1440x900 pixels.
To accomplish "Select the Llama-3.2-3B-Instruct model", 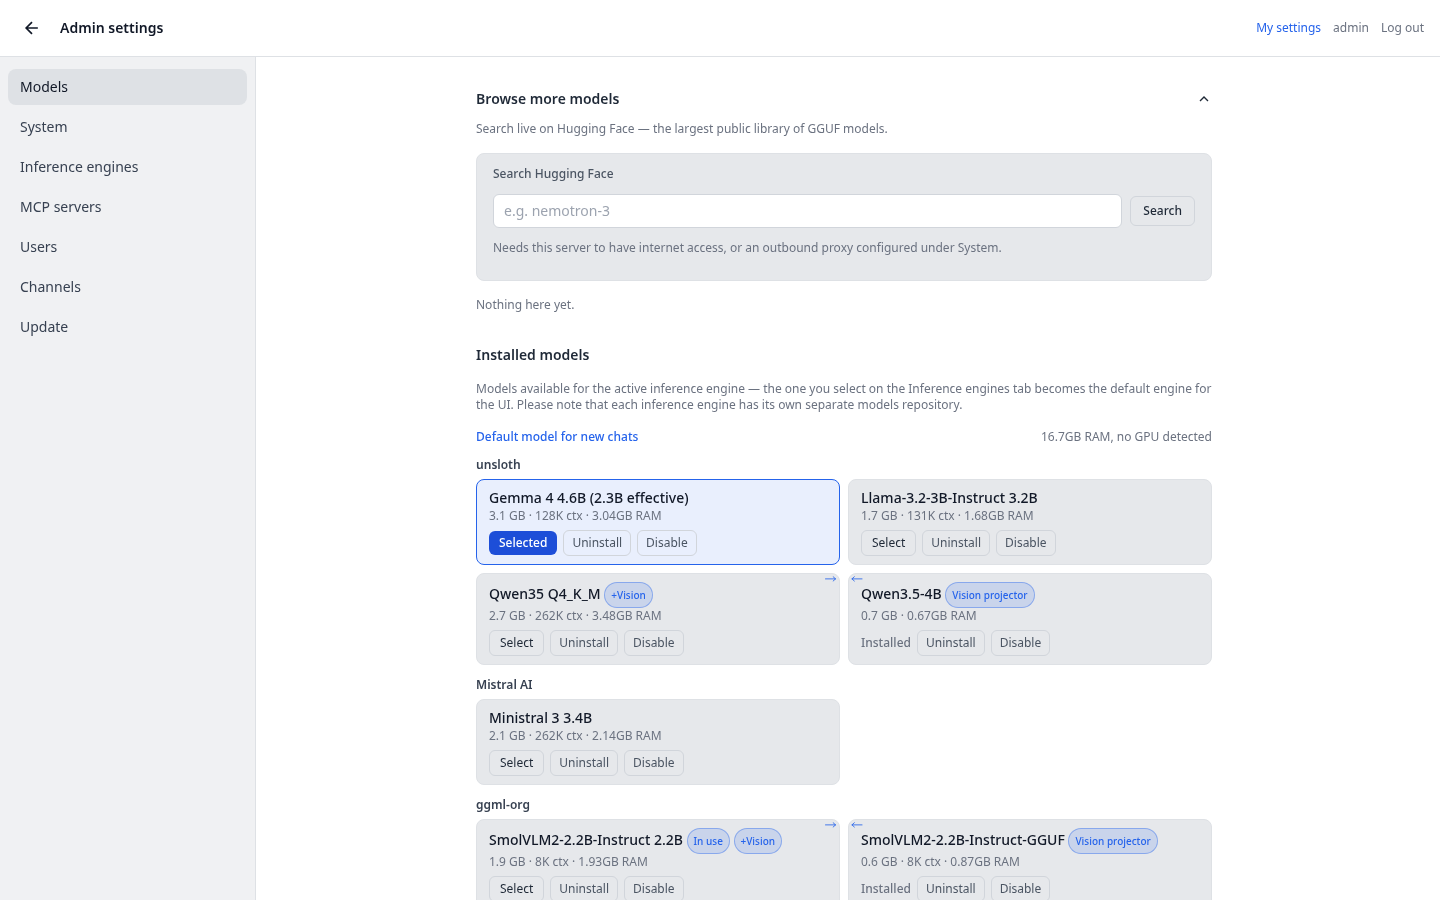I will point(888,543).
